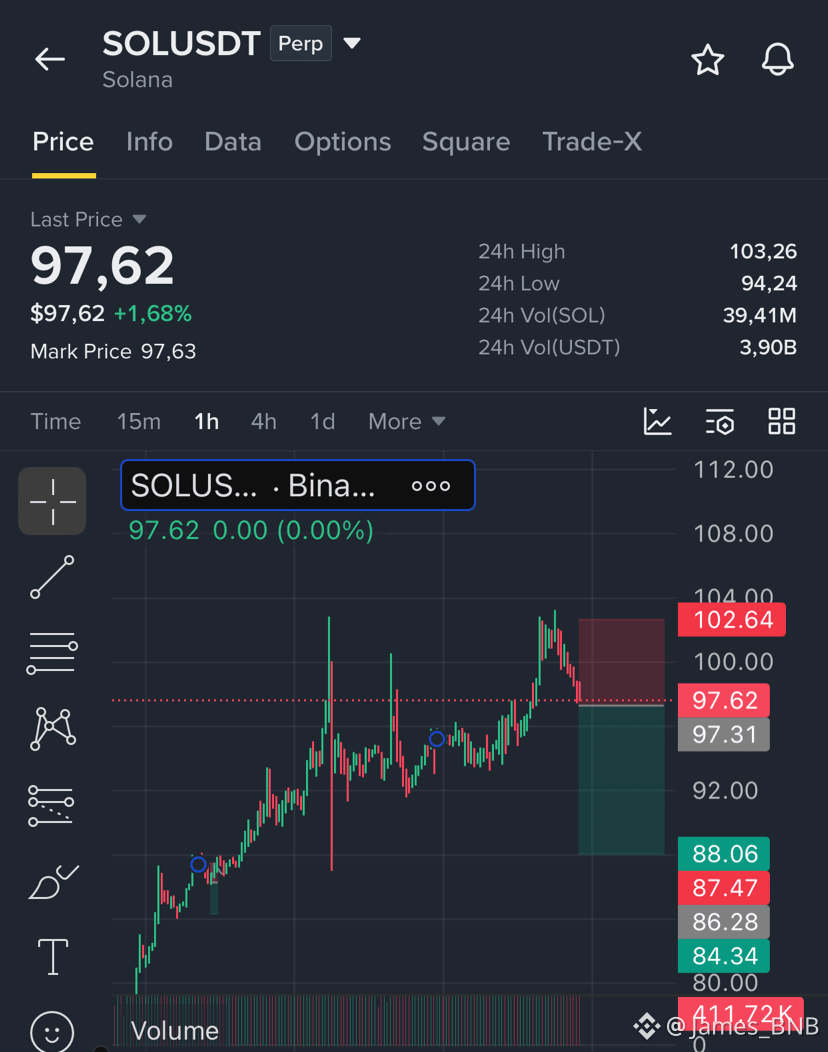Click the Volume indicator label
This screenshot has height=1052, width=828.
tap(174, 1031)
